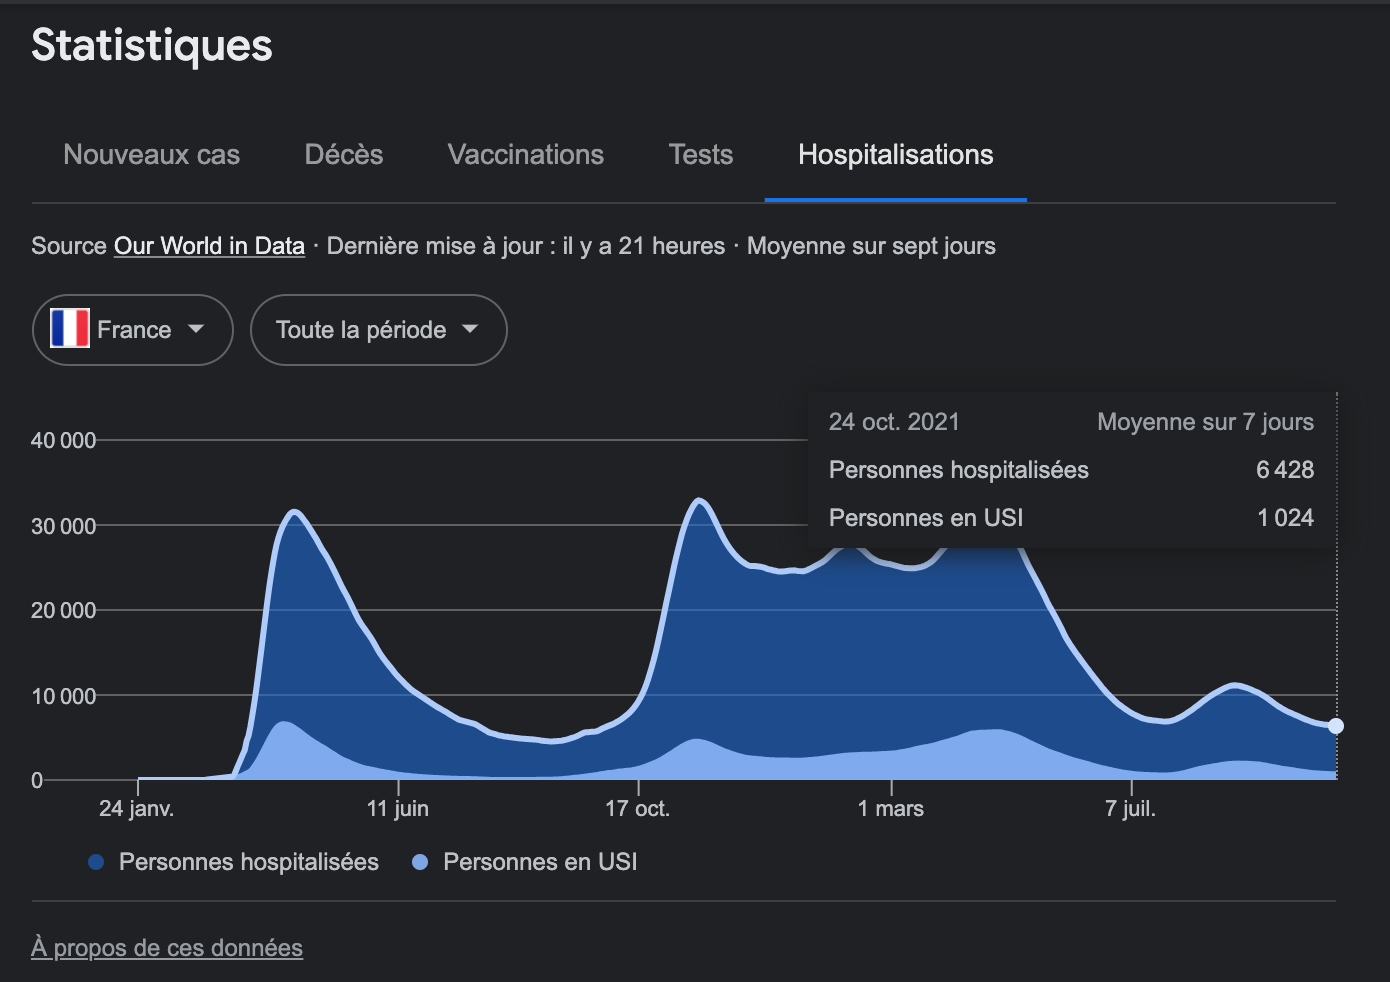
Task: Toggle the 'Personnes en USI' legend label
Action: coord(540,862)
